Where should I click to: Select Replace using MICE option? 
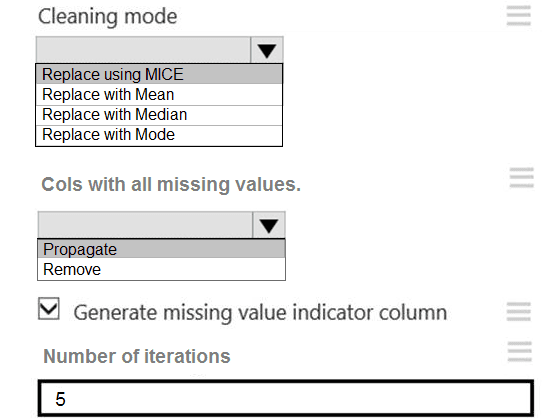tap(159, 74)
